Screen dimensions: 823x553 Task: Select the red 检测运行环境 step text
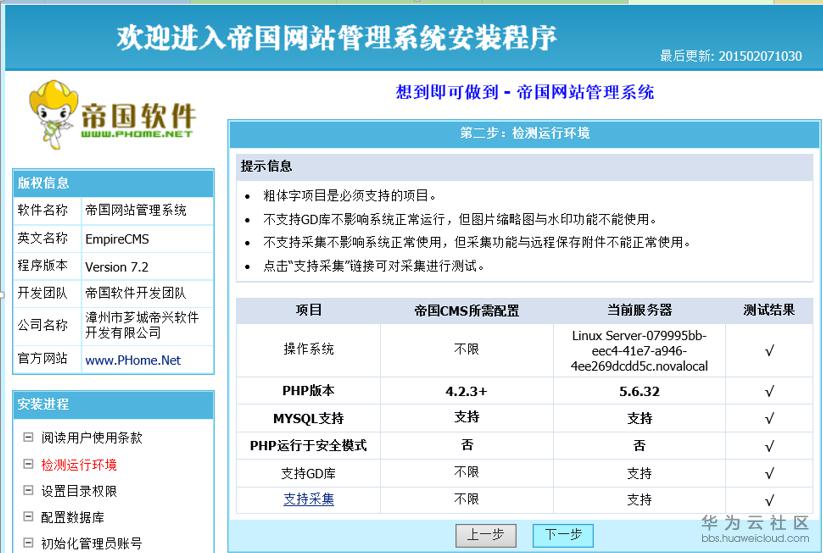coord(79,465)
